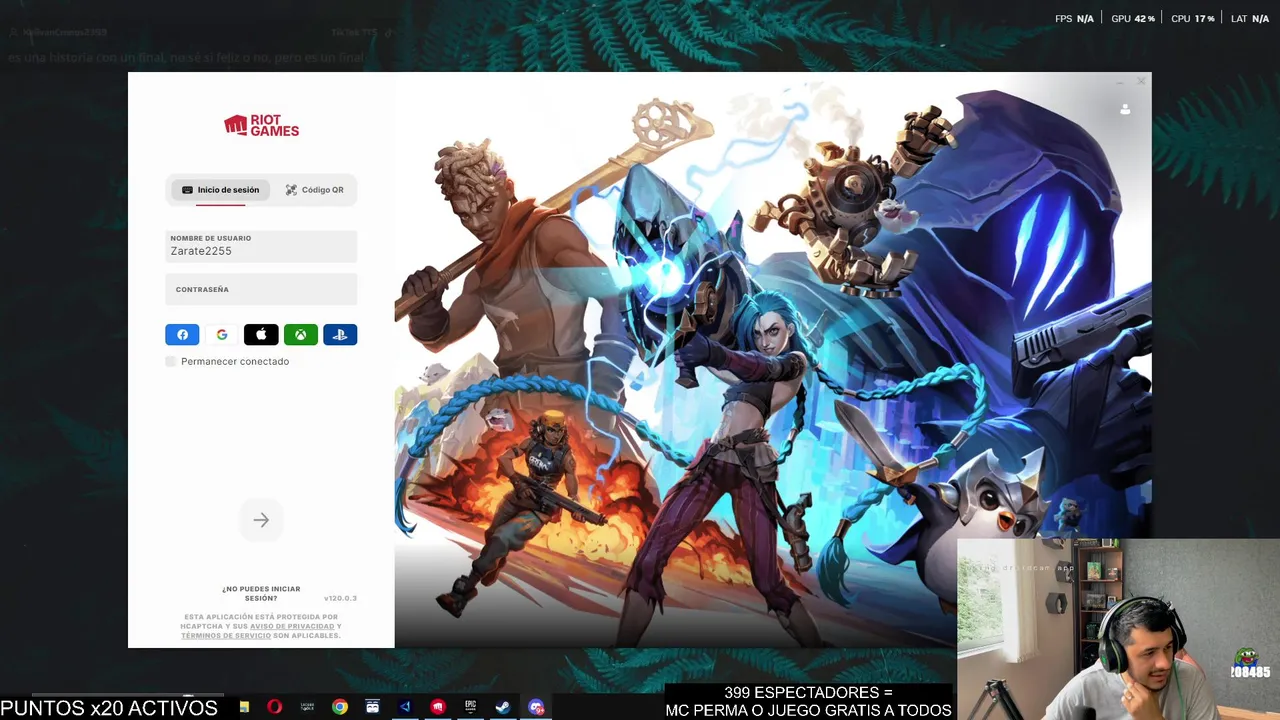Open Steam from the taskbar
Screen dimensions: 1280x720
pyautogui.click(x=503, y=707)
